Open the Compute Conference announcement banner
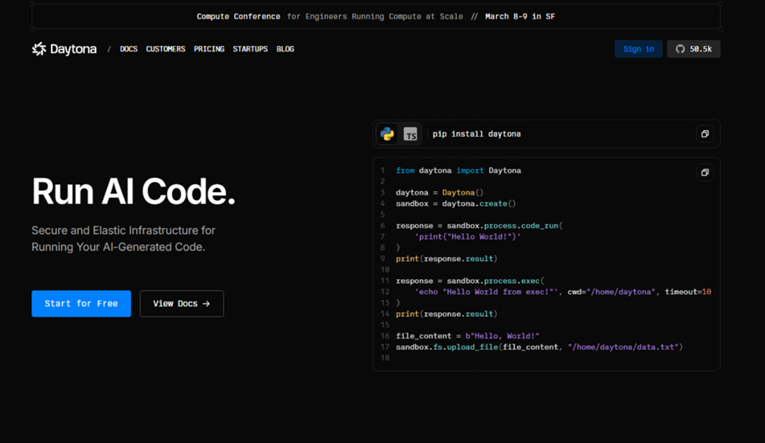765x443 pixels. (x=375, y=16)
